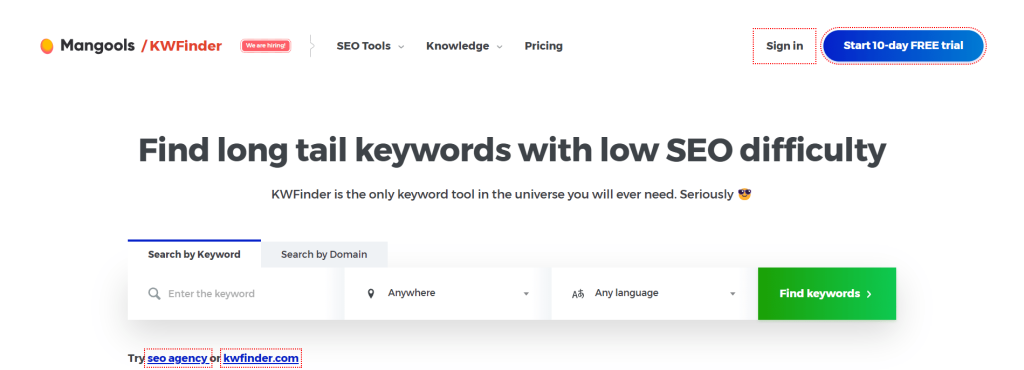Open the Pricing page
The image size is (1024, 370).
click(x=543, y=46)
